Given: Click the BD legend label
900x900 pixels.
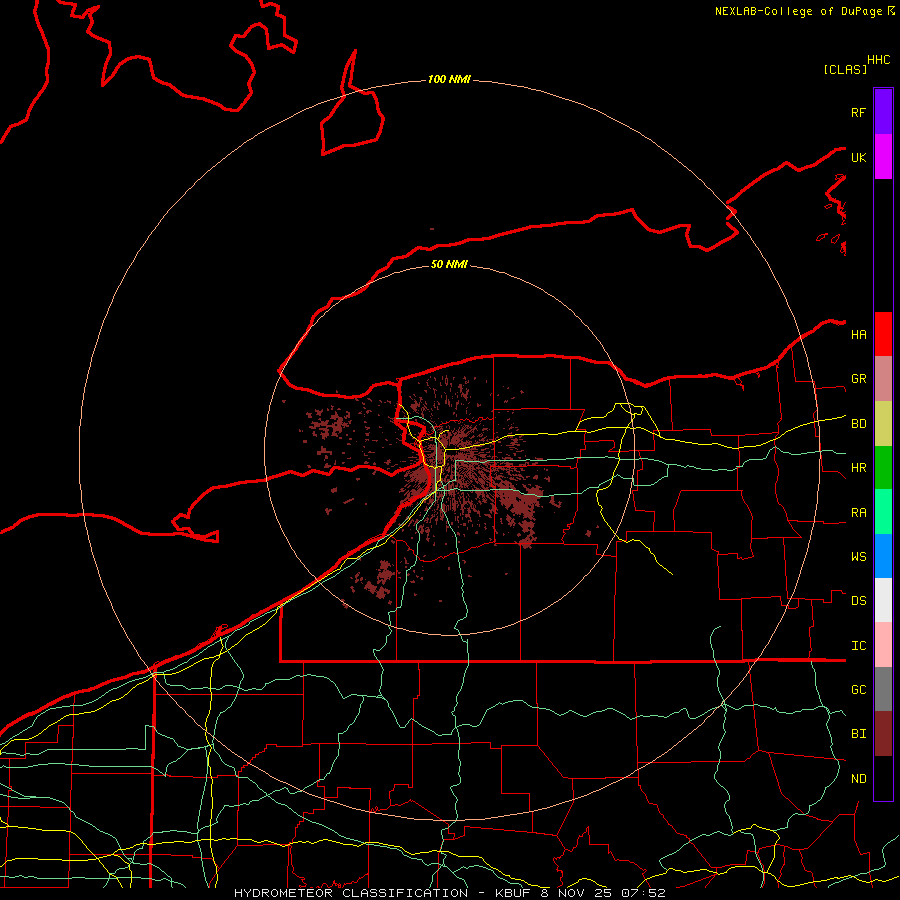Looking at the screenshot, I should 858,424.
